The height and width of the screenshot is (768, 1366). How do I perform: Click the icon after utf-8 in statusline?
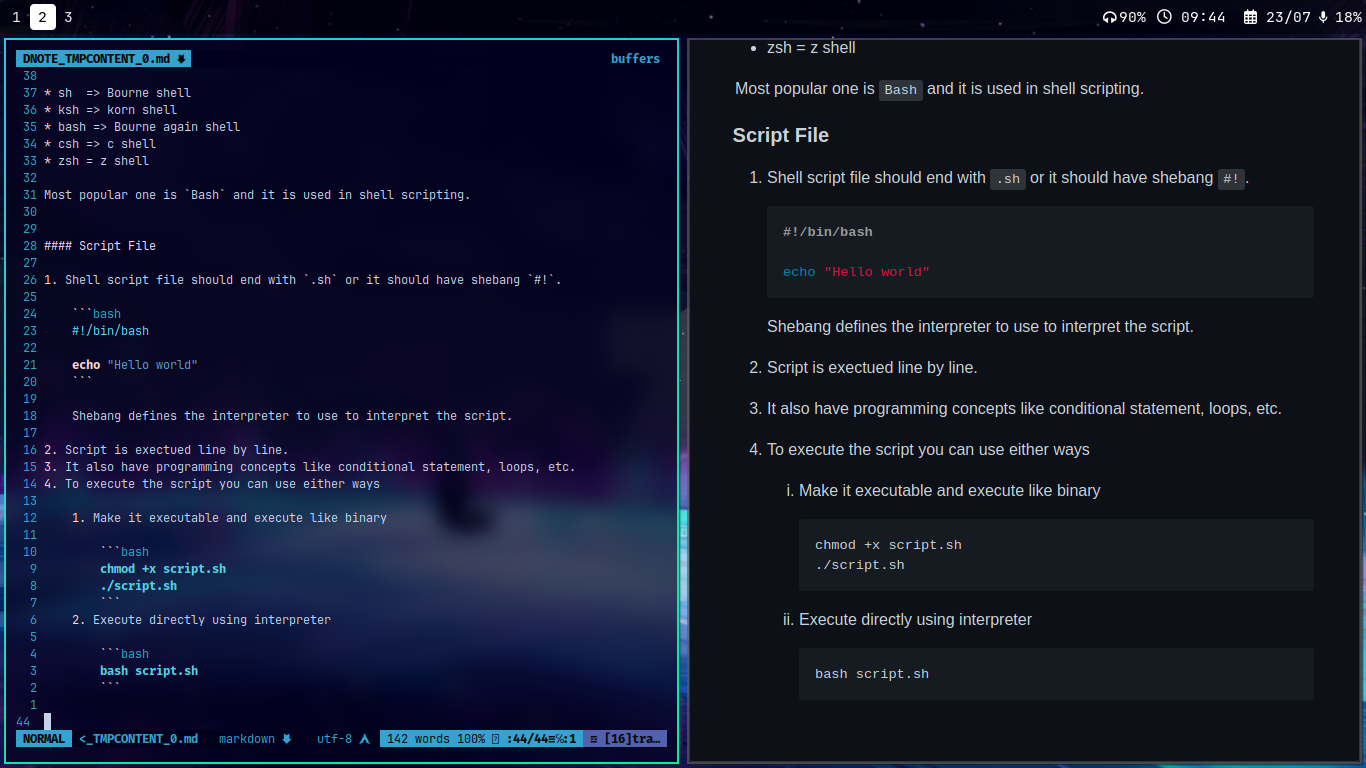click(x=365, y=739)
